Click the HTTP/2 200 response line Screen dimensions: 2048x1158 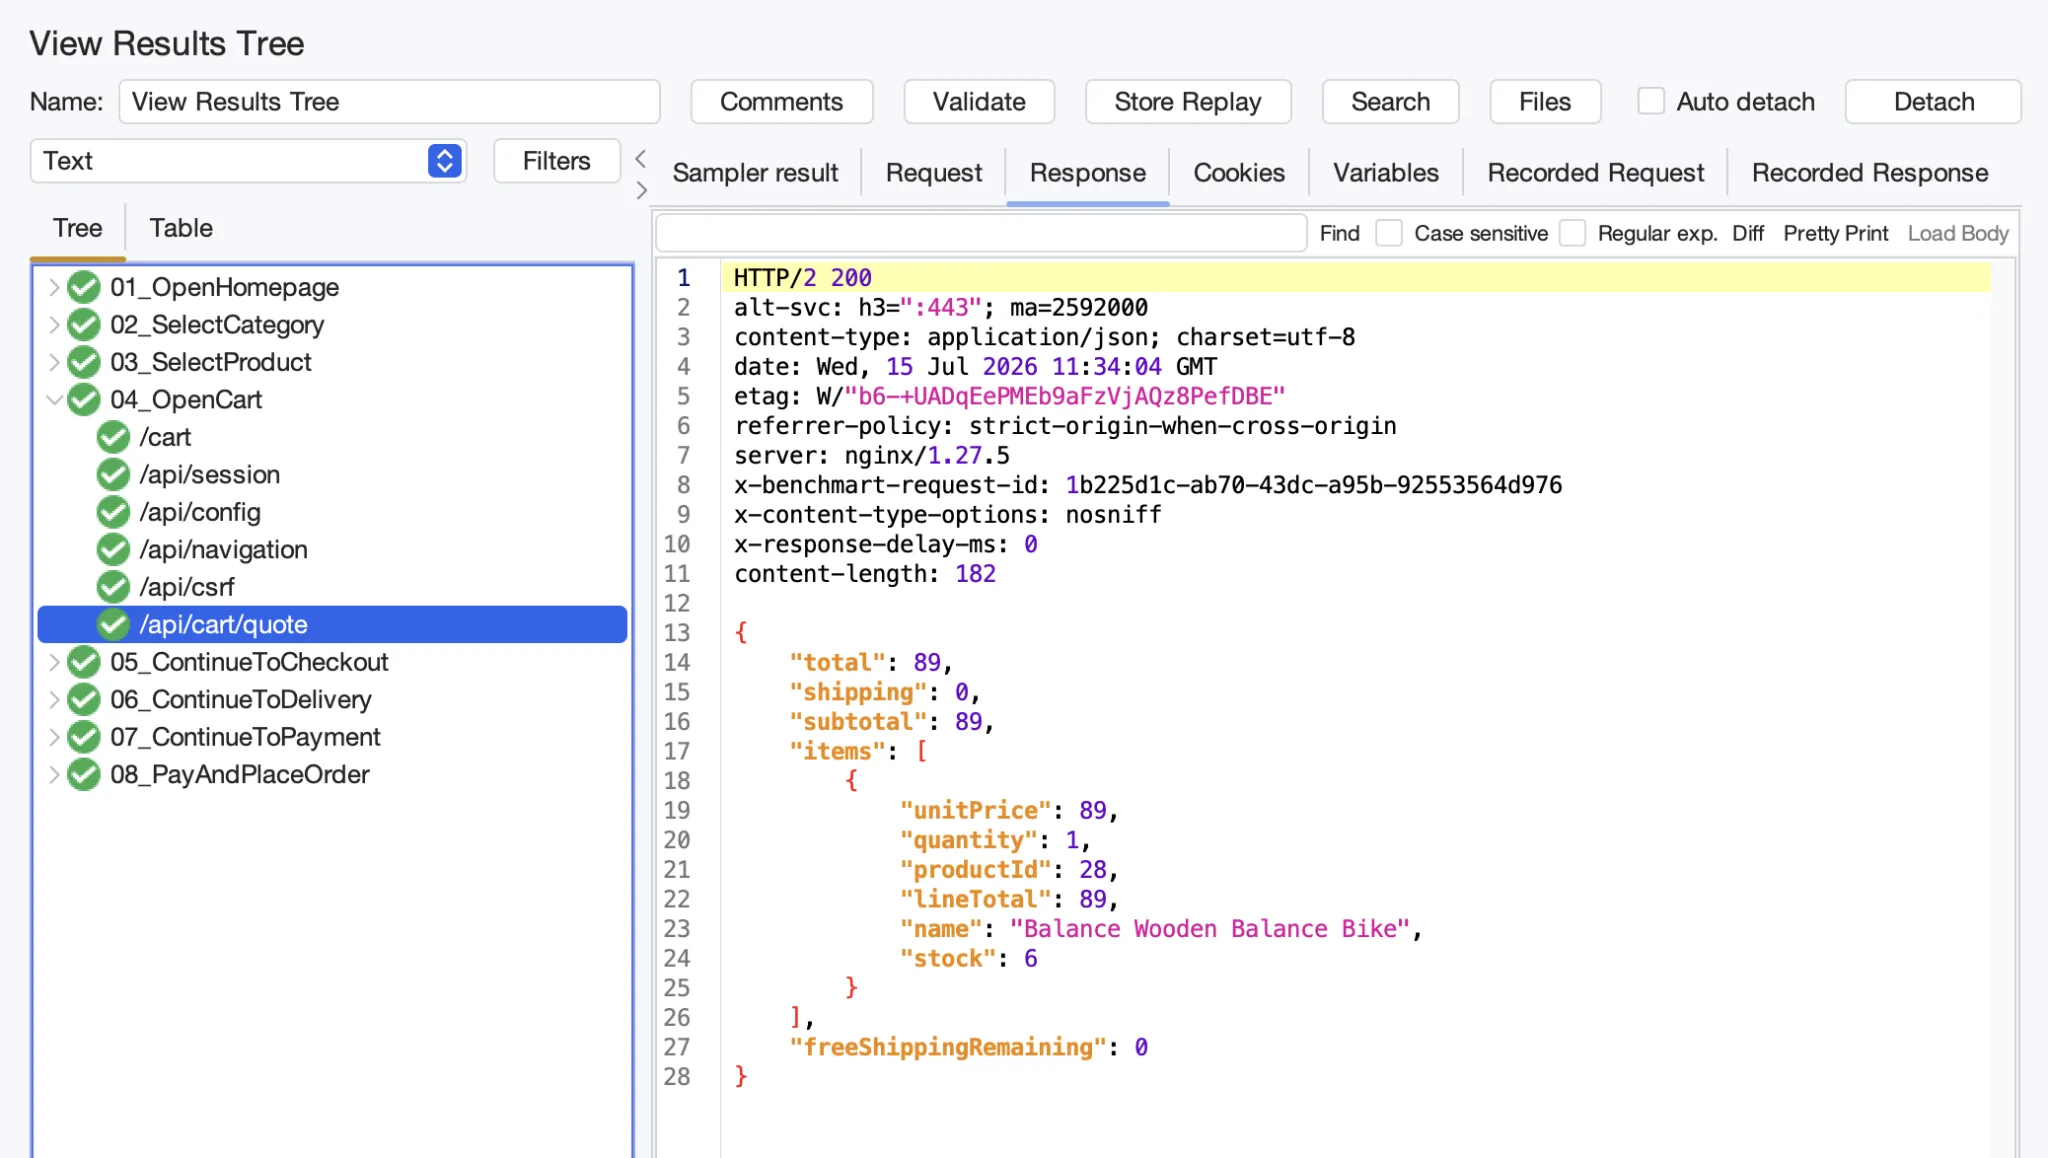(1356, 278)
